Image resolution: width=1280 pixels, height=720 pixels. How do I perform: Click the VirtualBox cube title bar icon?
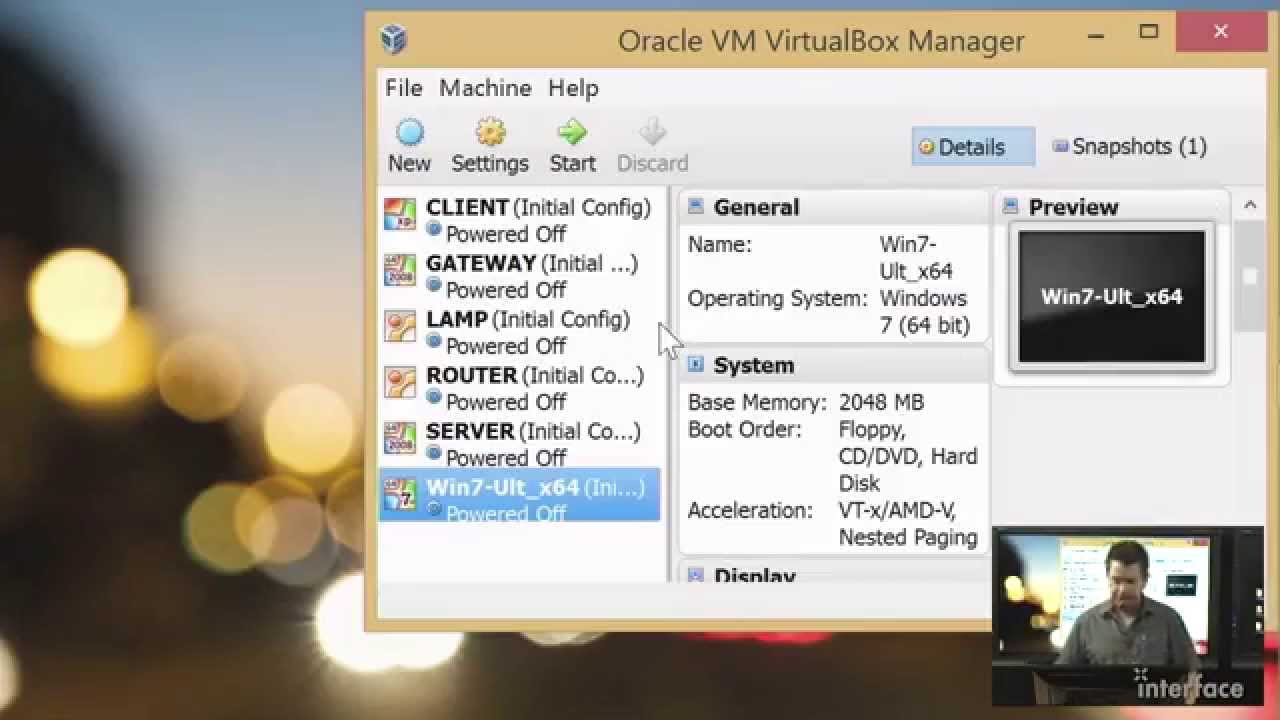point(394,40)
